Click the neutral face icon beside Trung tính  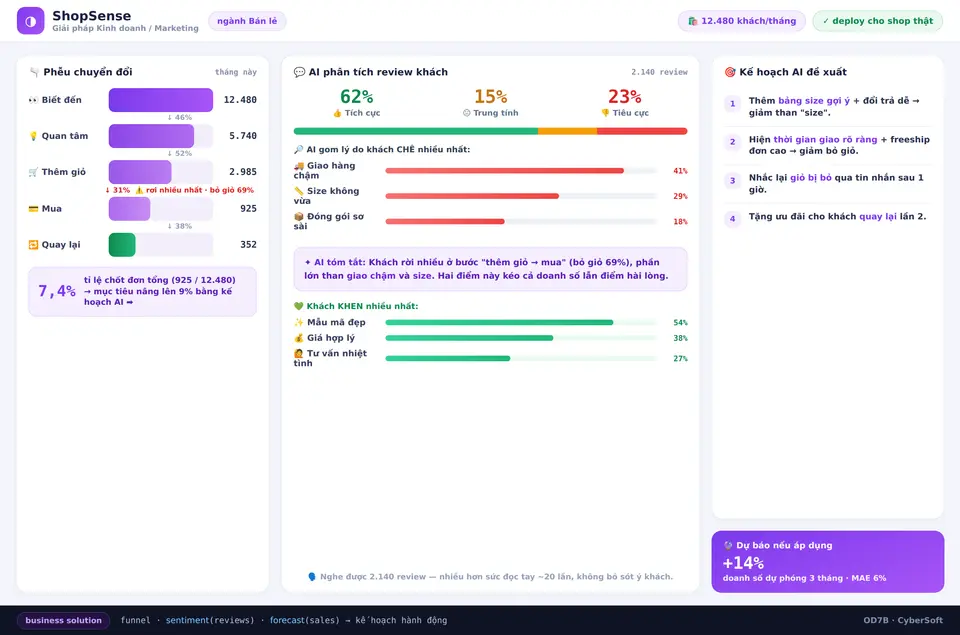(x=467, y=113)
